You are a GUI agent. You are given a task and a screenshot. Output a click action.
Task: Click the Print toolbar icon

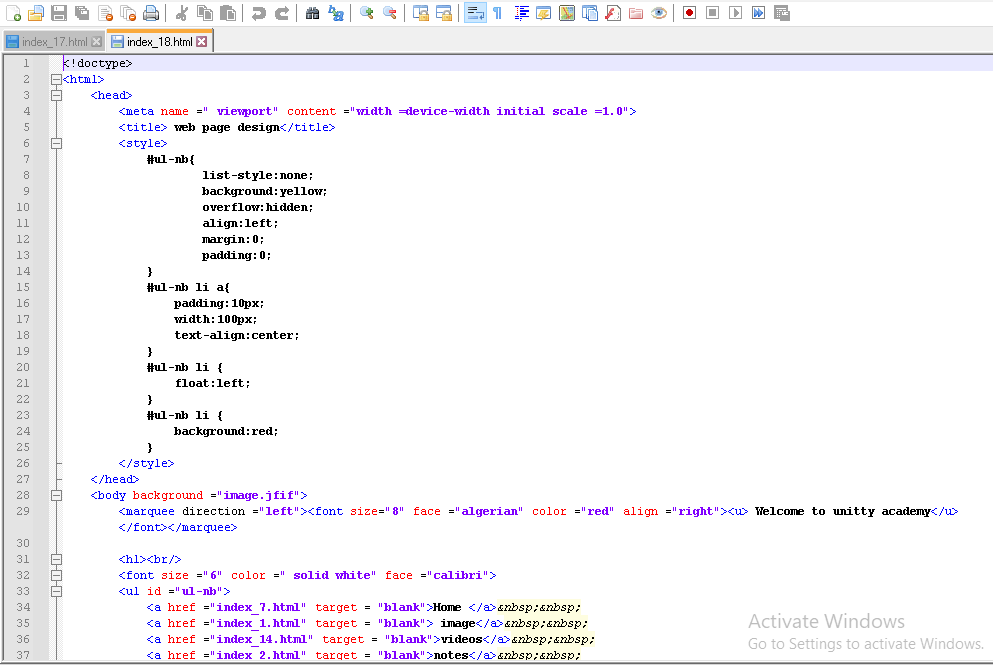tap(151, 13)
